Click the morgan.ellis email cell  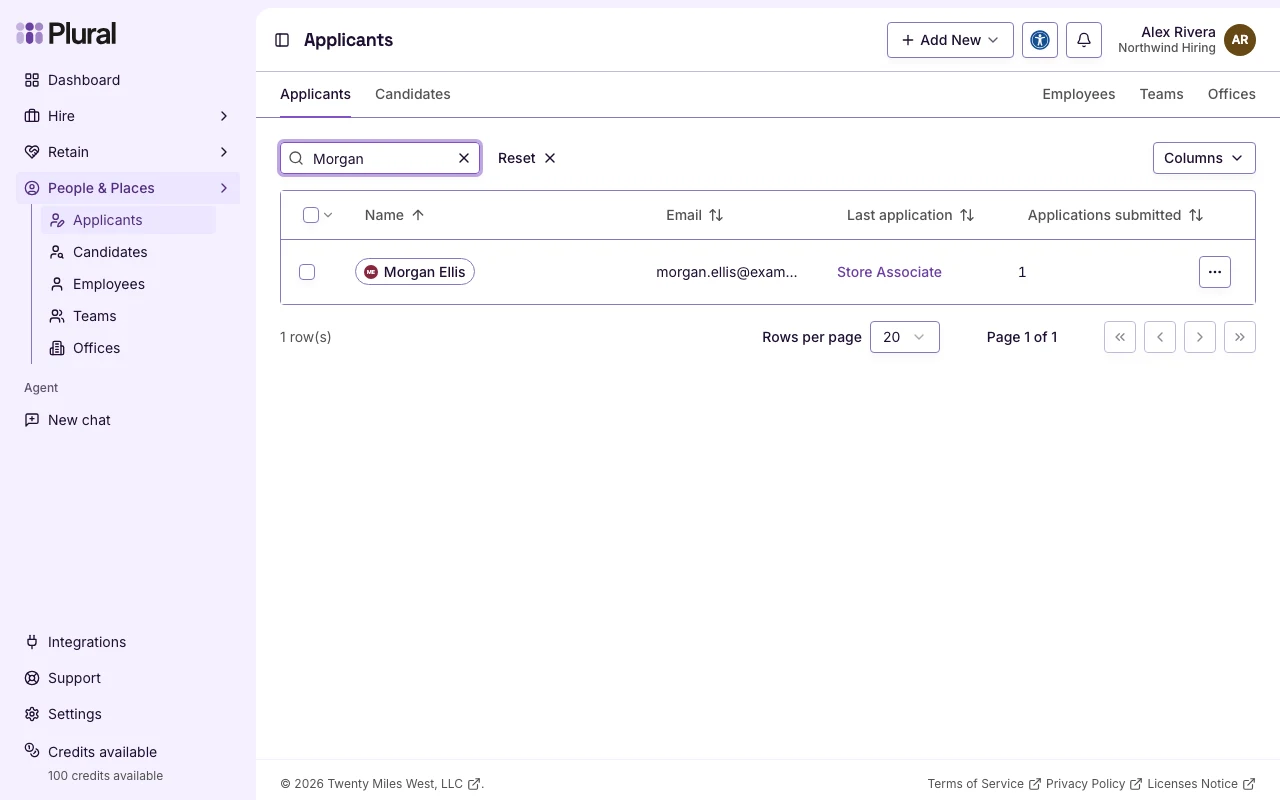727,272
